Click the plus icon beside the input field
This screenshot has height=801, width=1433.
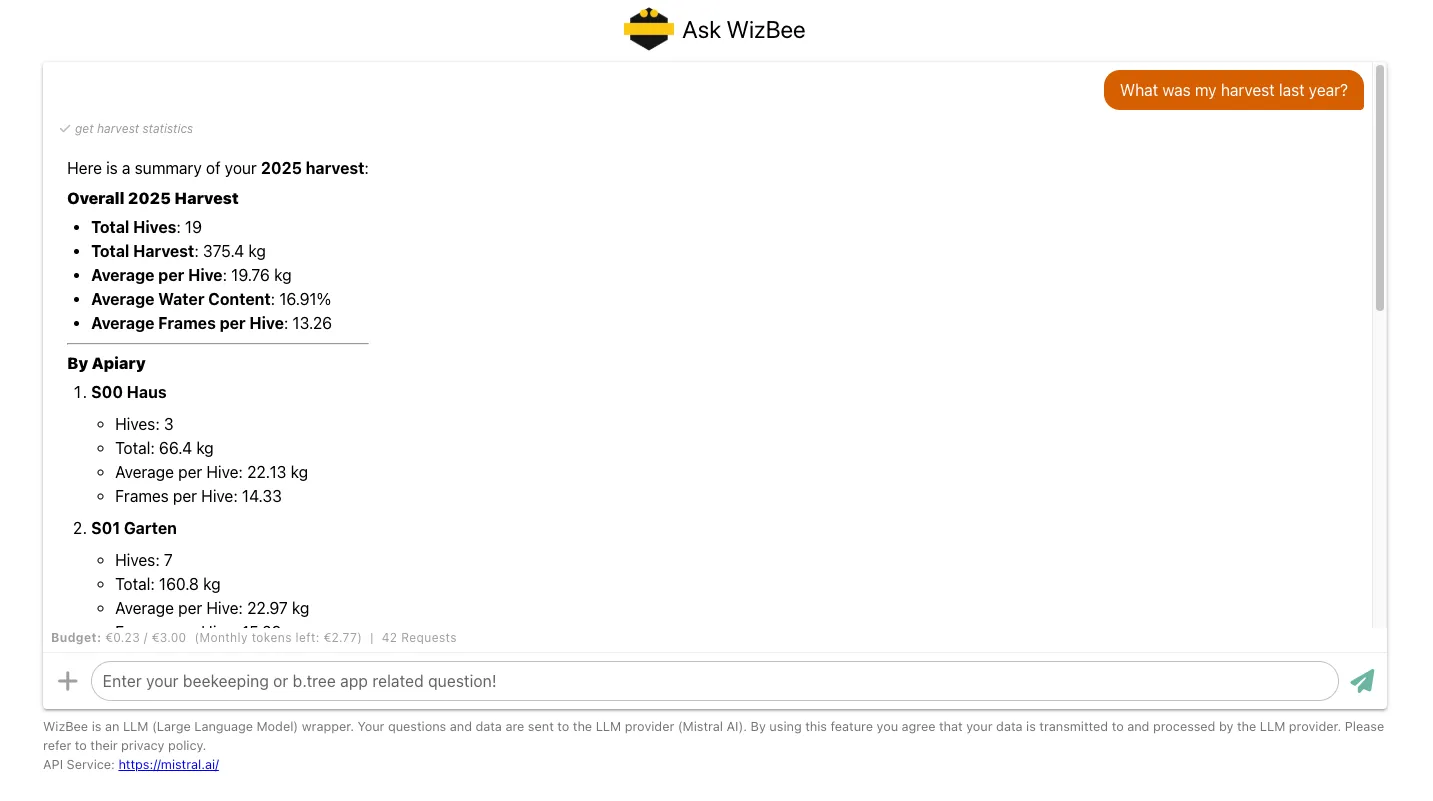click(67, 681)
